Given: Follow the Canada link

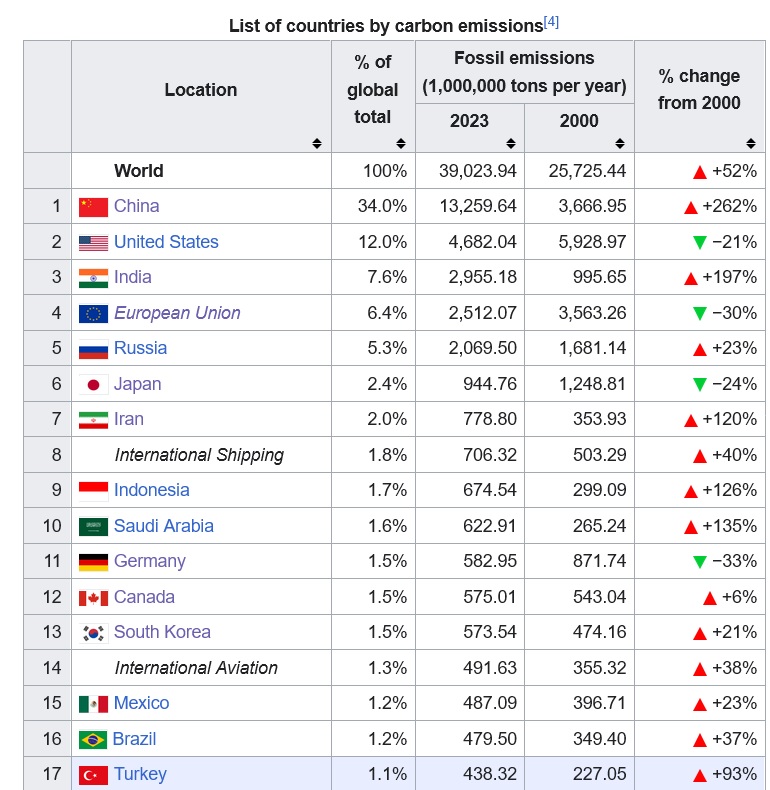Looking at the screenshot, I should point(144,597).
